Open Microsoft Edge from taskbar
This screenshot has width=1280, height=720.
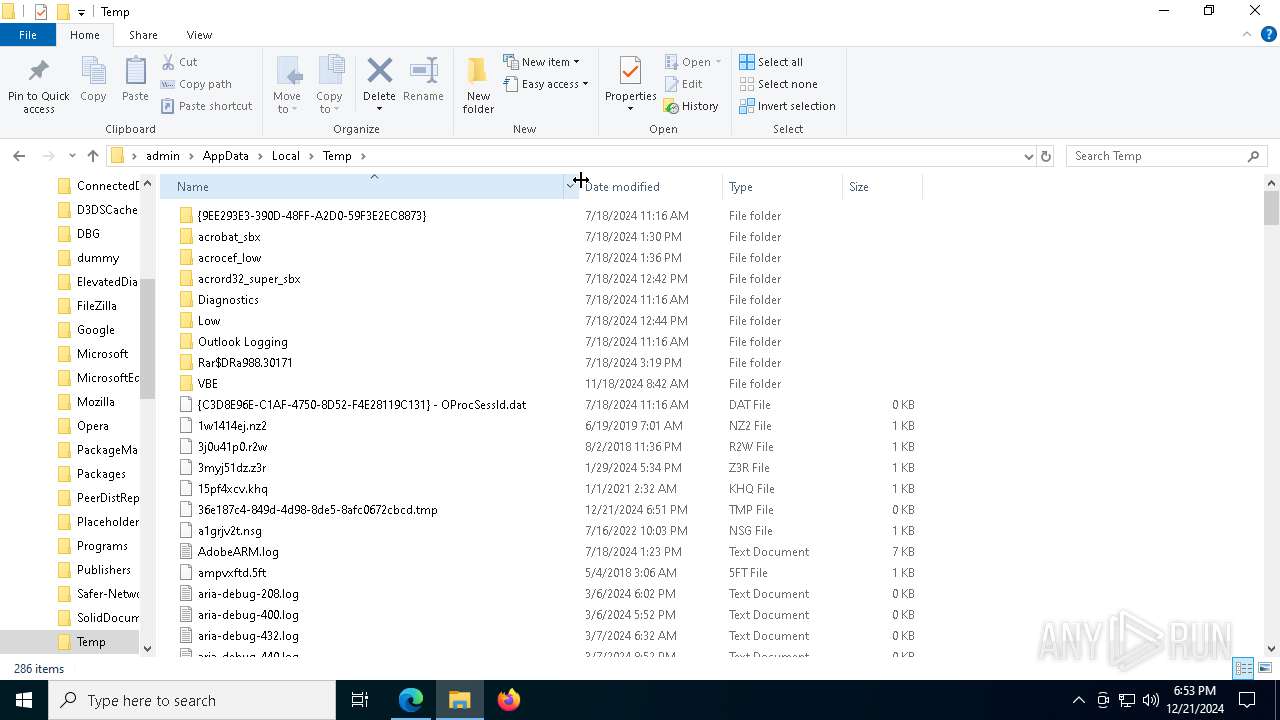pyautogui.click(x=411, y=700)
